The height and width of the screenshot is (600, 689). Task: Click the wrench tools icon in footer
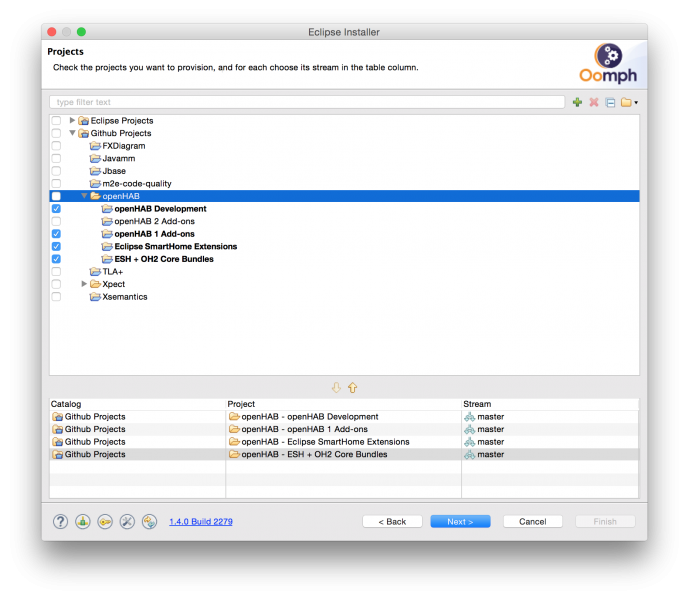pyautogui.click(x=127, y=521)
